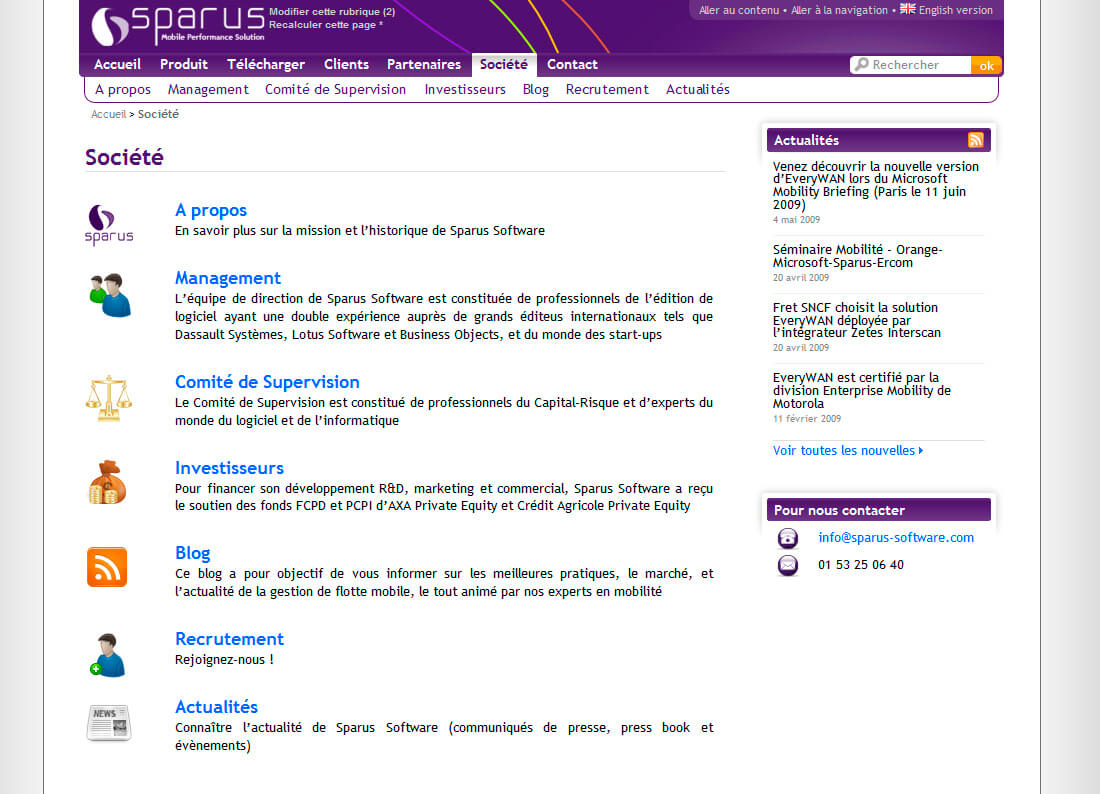Open Séminaire Mobilité Orange-Microsoft-Sparus-Ercom news
The height and width of the screenshot is (794, 1100).
coord(857,256)
